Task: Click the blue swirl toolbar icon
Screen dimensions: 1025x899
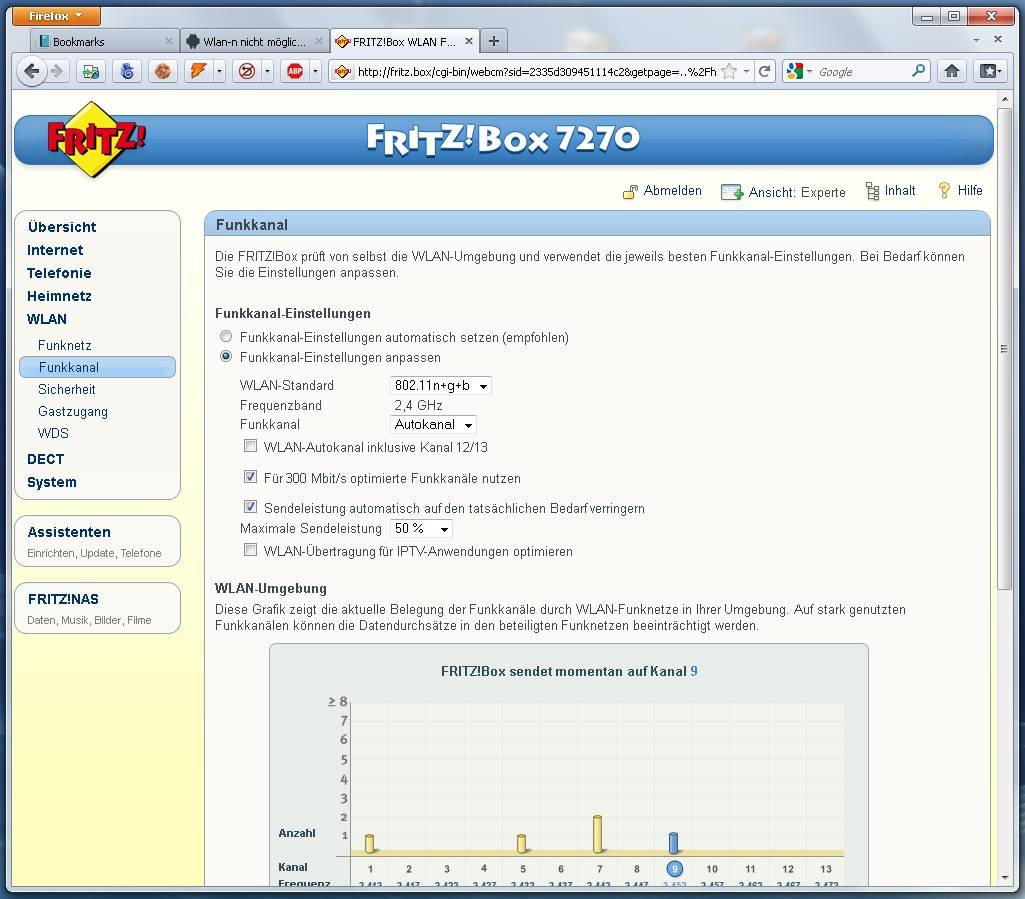Action: pos(127,71)
